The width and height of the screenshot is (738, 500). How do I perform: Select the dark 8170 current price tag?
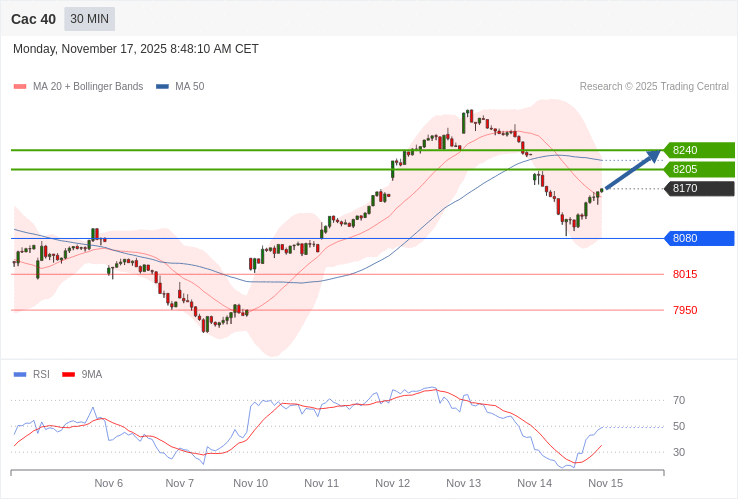[x=698, y=188]
